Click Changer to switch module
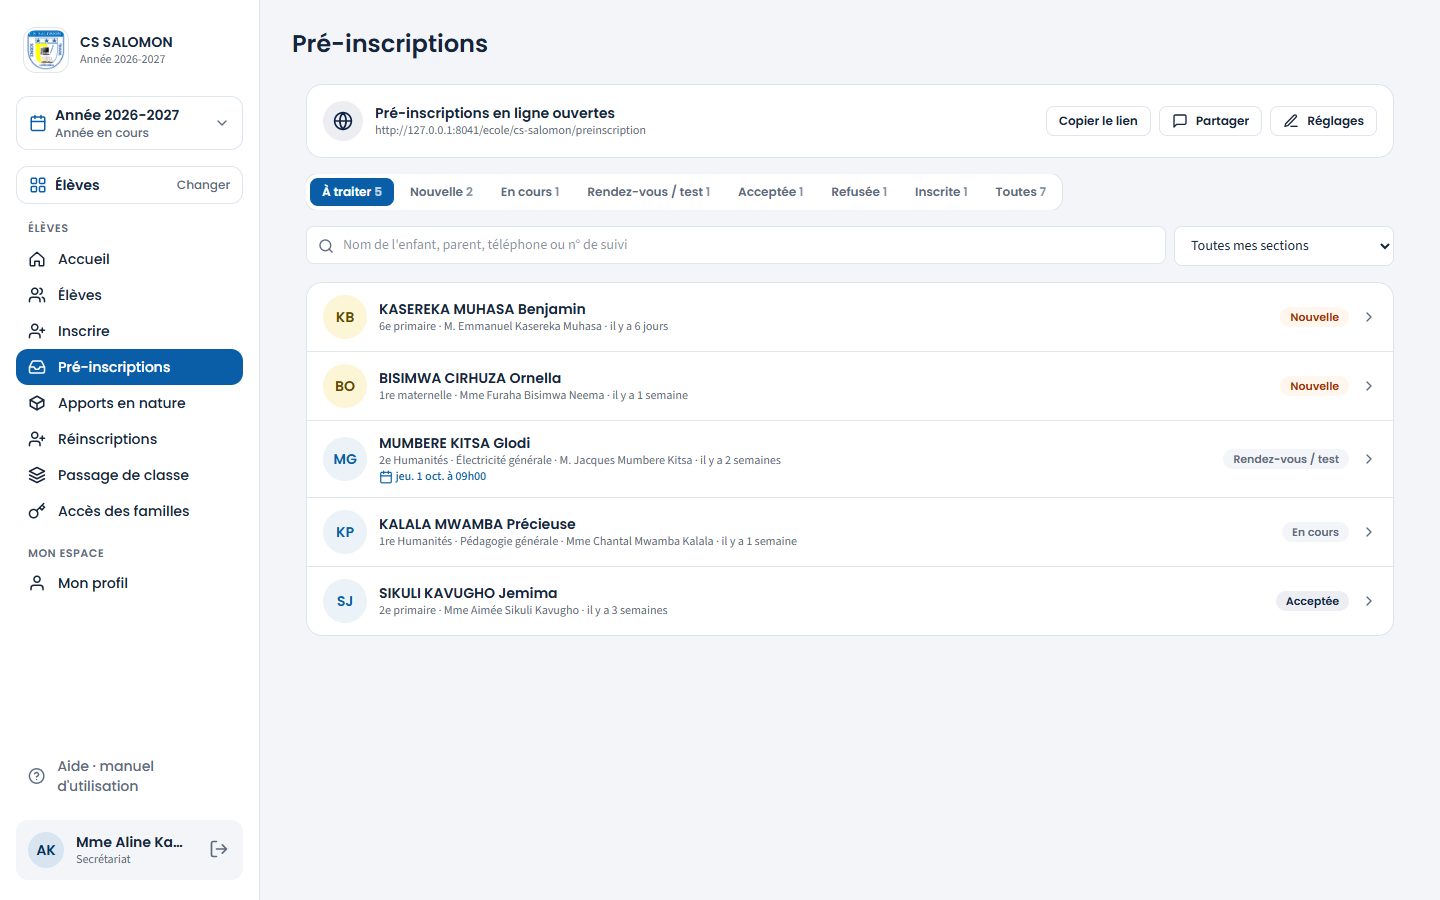This screenshot has height=900, width=1440. 203,185
